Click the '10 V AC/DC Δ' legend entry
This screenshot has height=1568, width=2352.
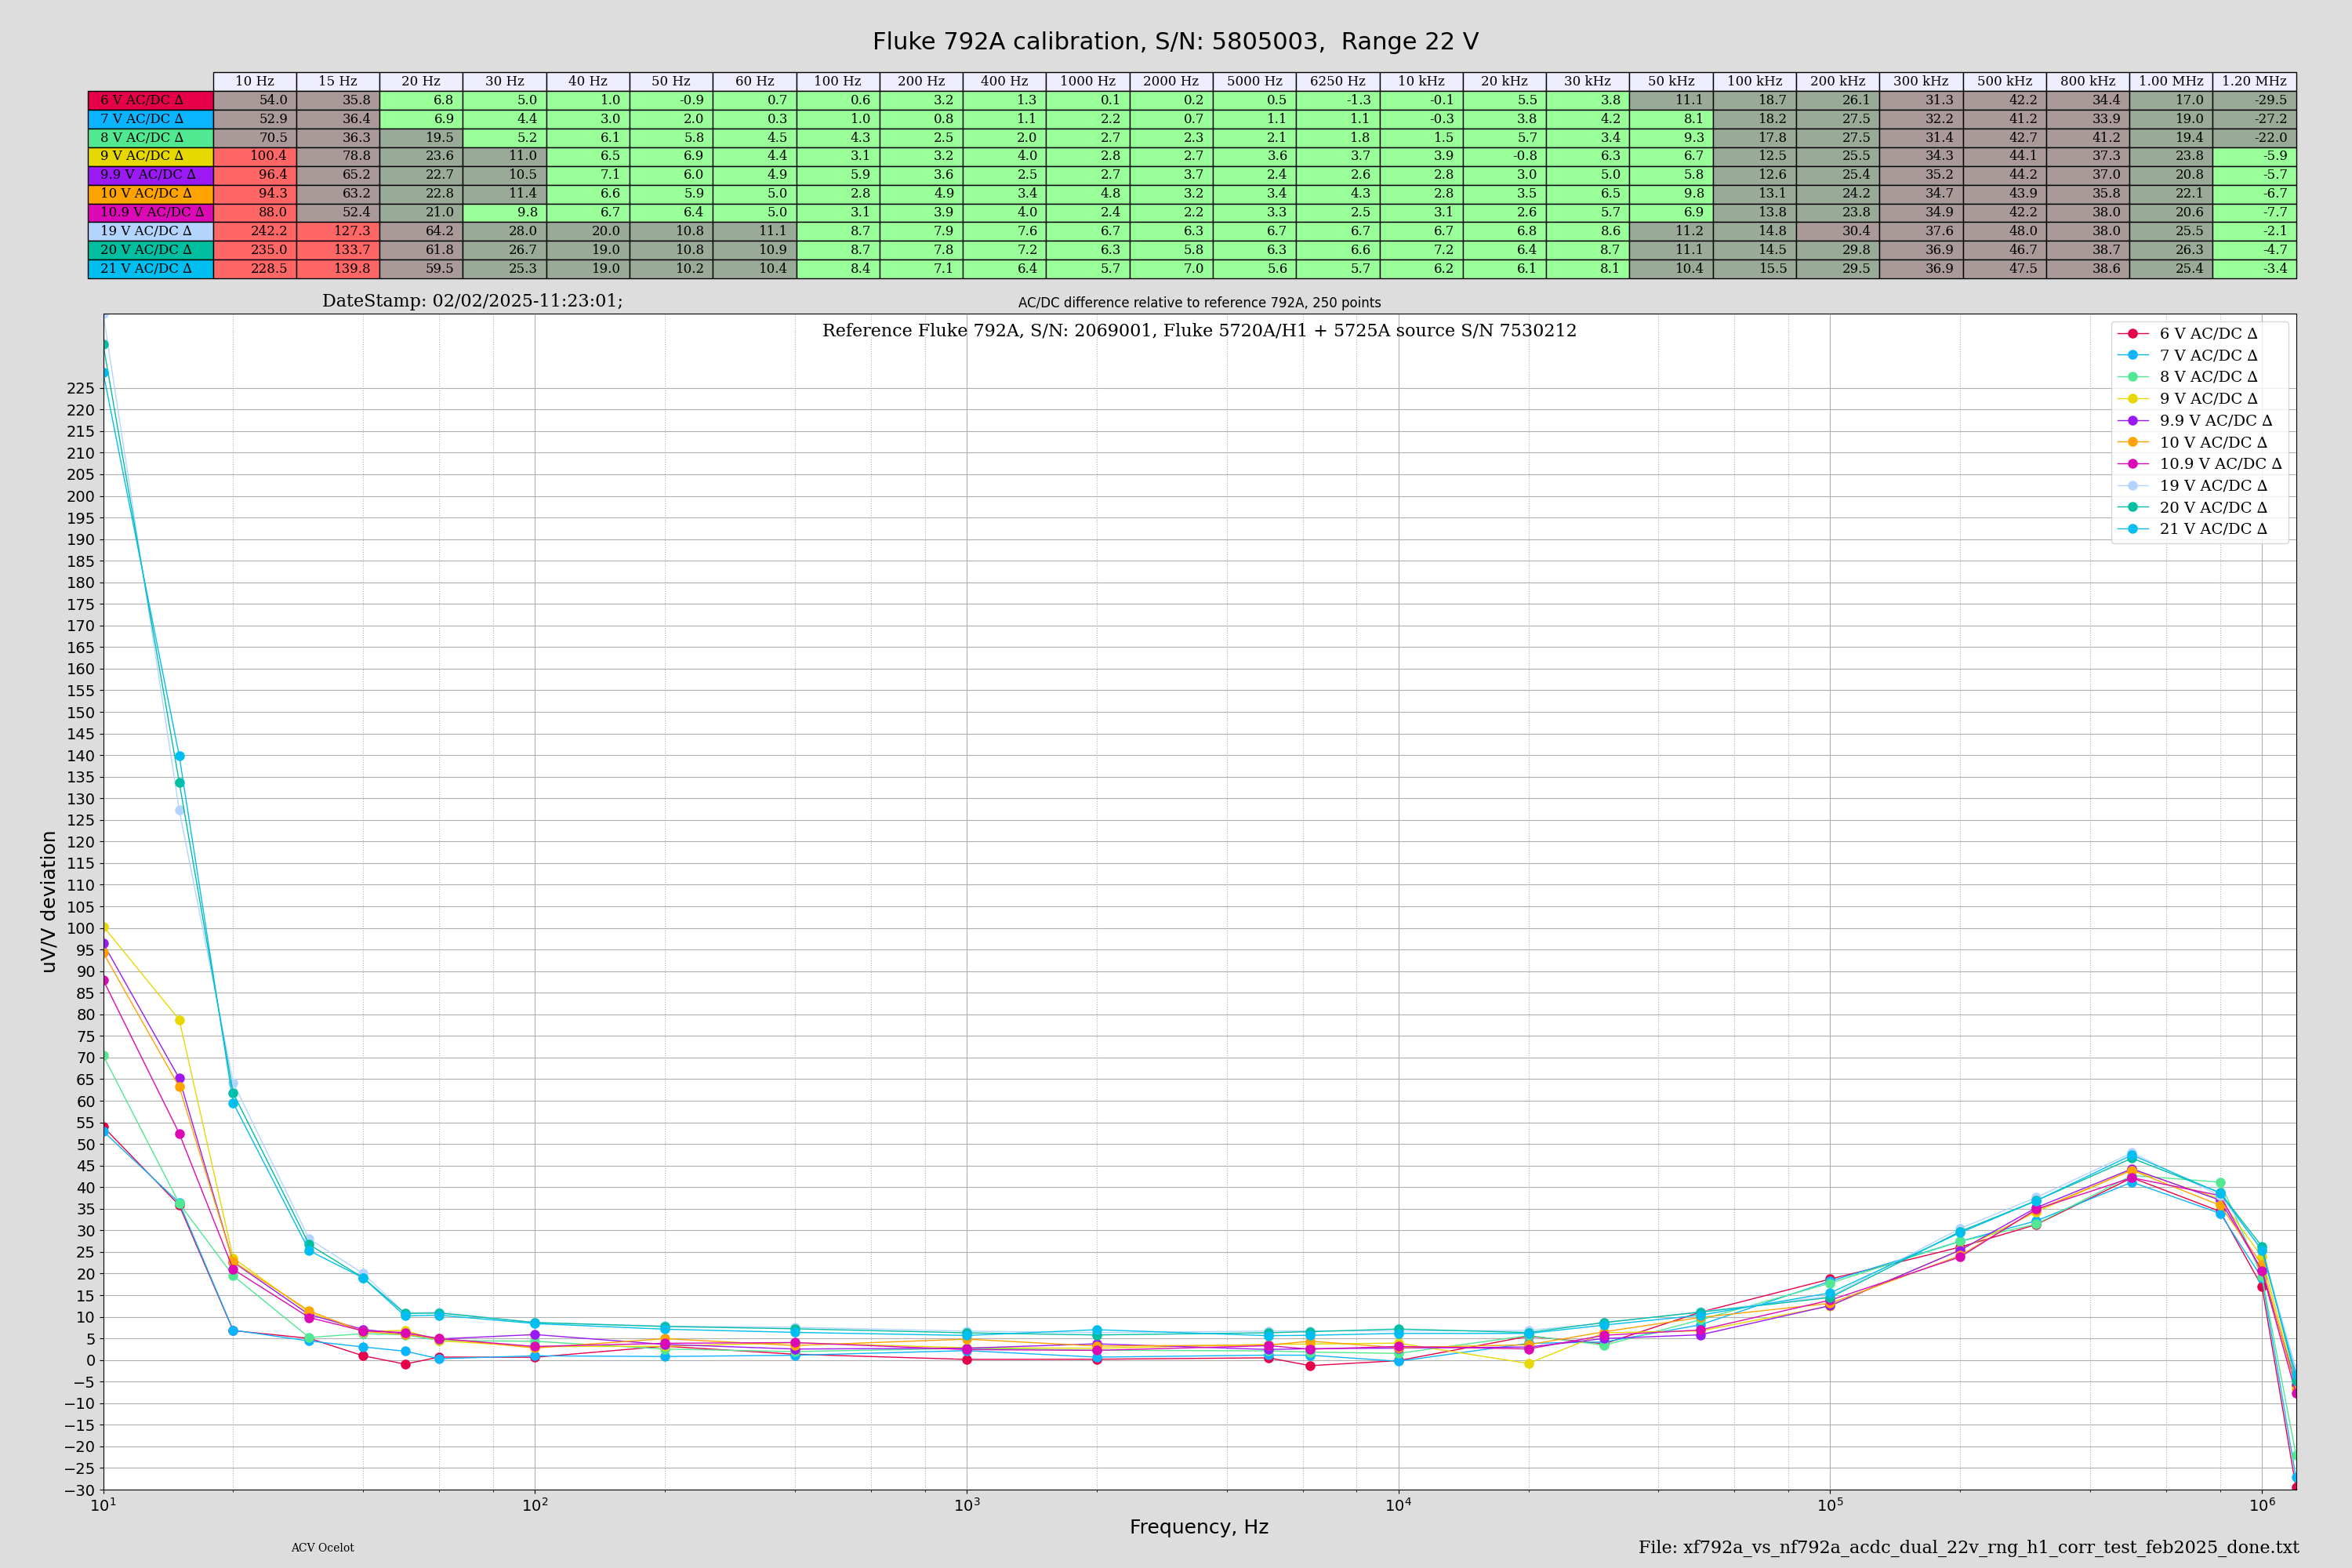pos(2192,443)
